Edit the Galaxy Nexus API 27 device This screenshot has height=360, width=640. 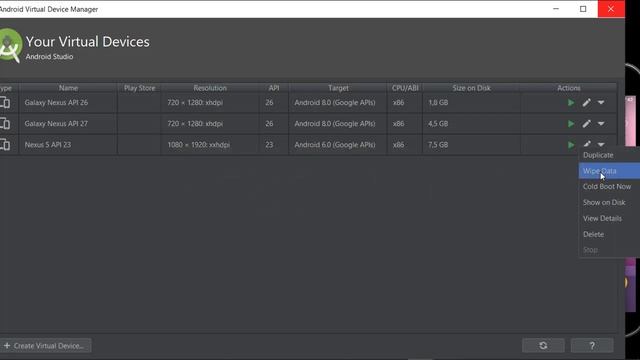coord(587,124)
